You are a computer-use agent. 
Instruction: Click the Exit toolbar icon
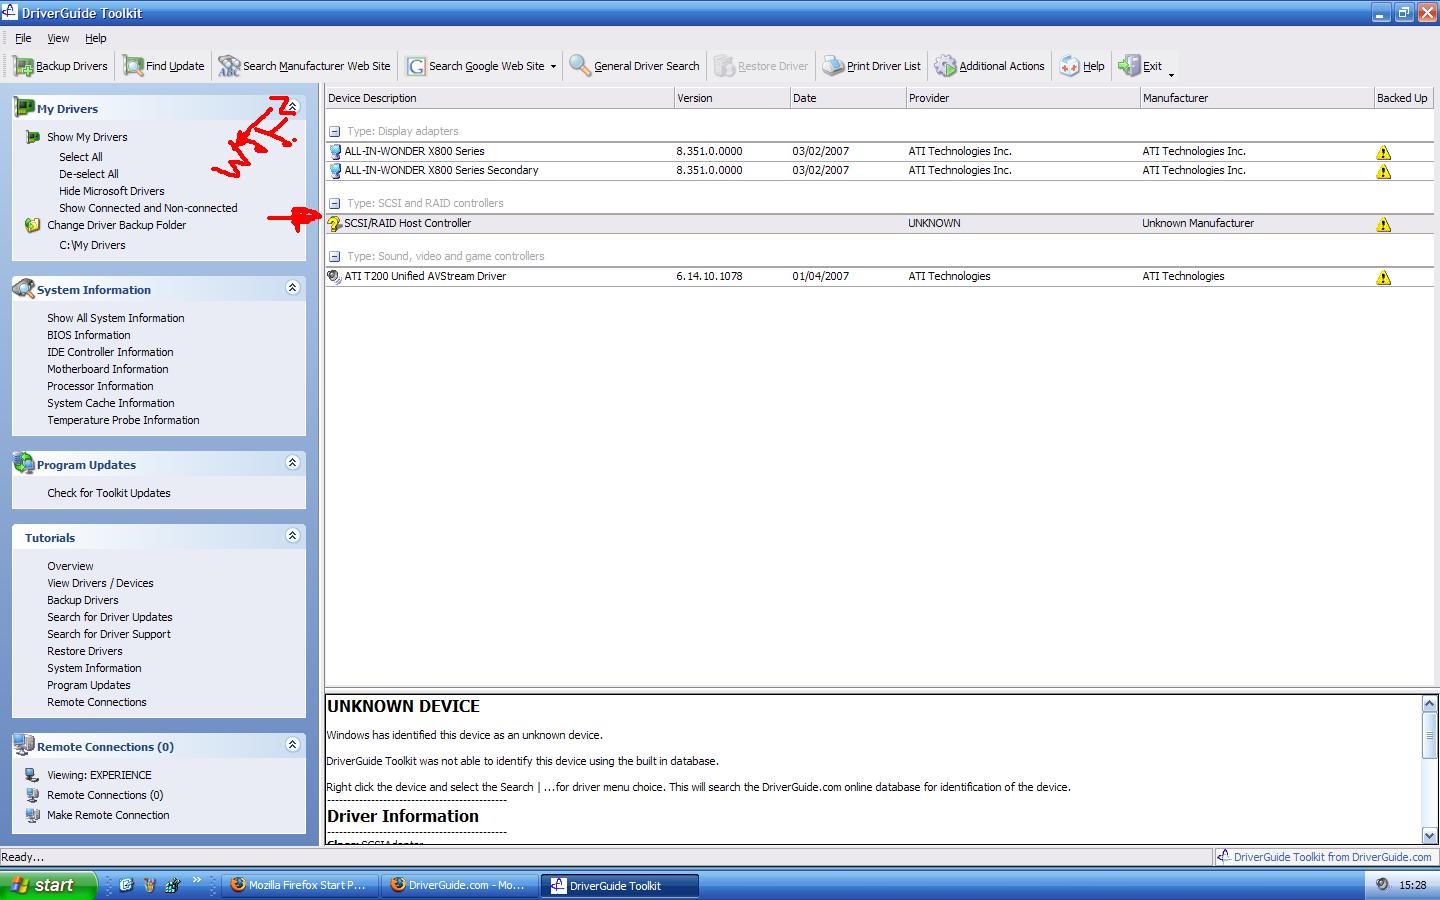click(x=1129, y=66)
